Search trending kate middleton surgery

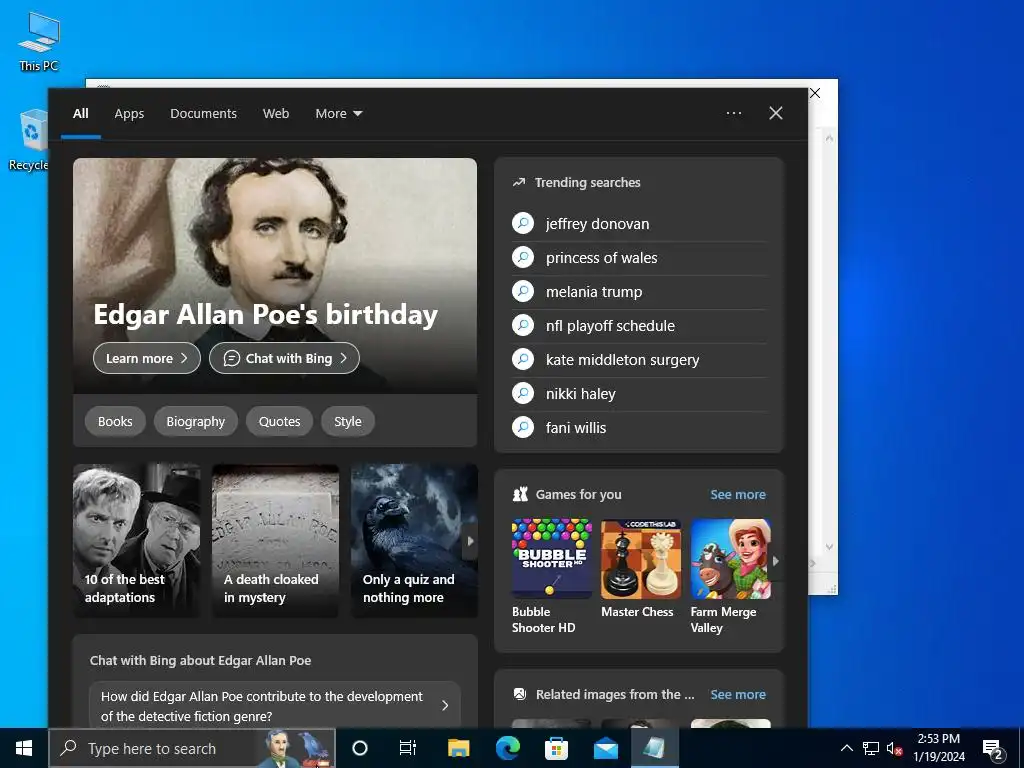[639, 360]
